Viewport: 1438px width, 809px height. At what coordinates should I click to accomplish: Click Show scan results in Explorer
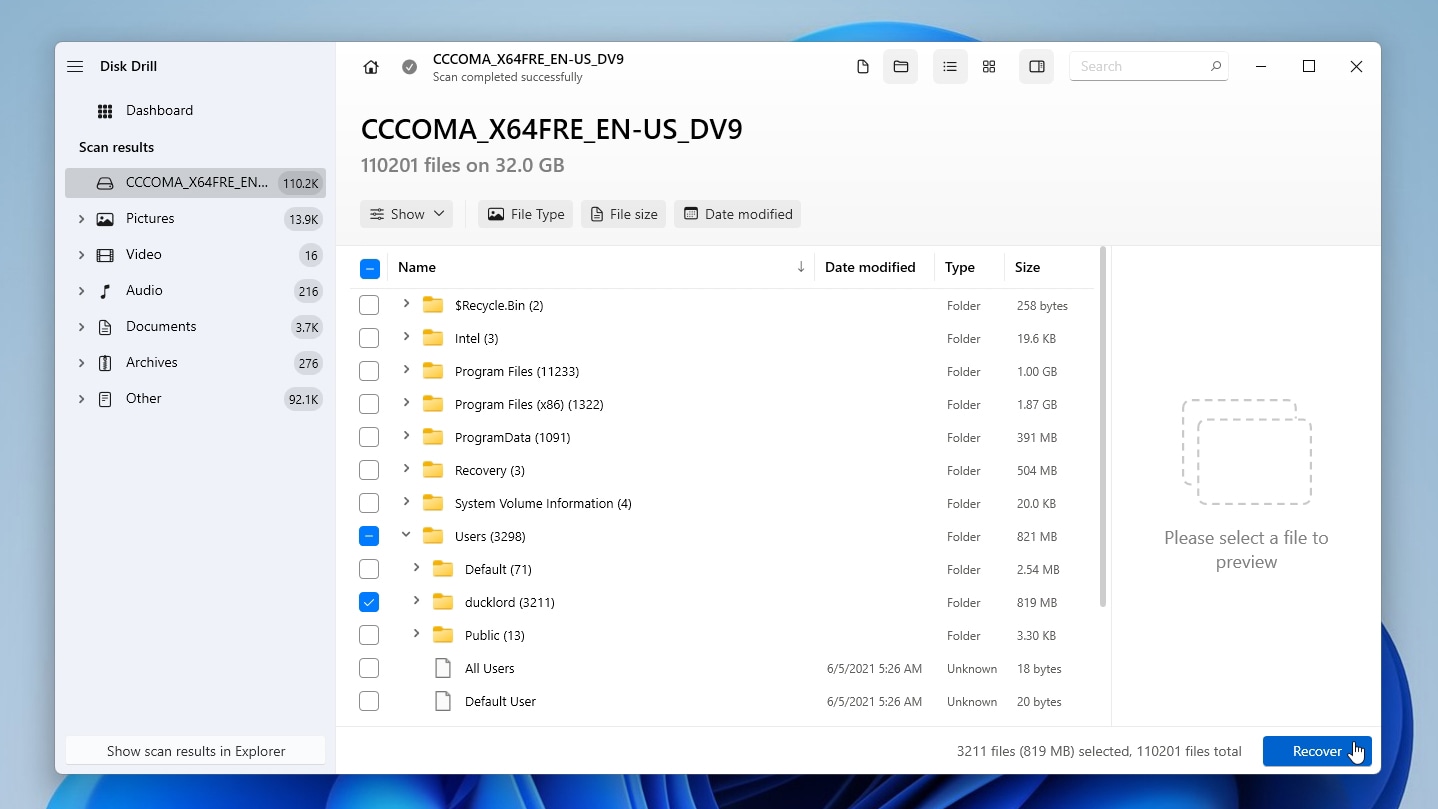click(196, 751)
